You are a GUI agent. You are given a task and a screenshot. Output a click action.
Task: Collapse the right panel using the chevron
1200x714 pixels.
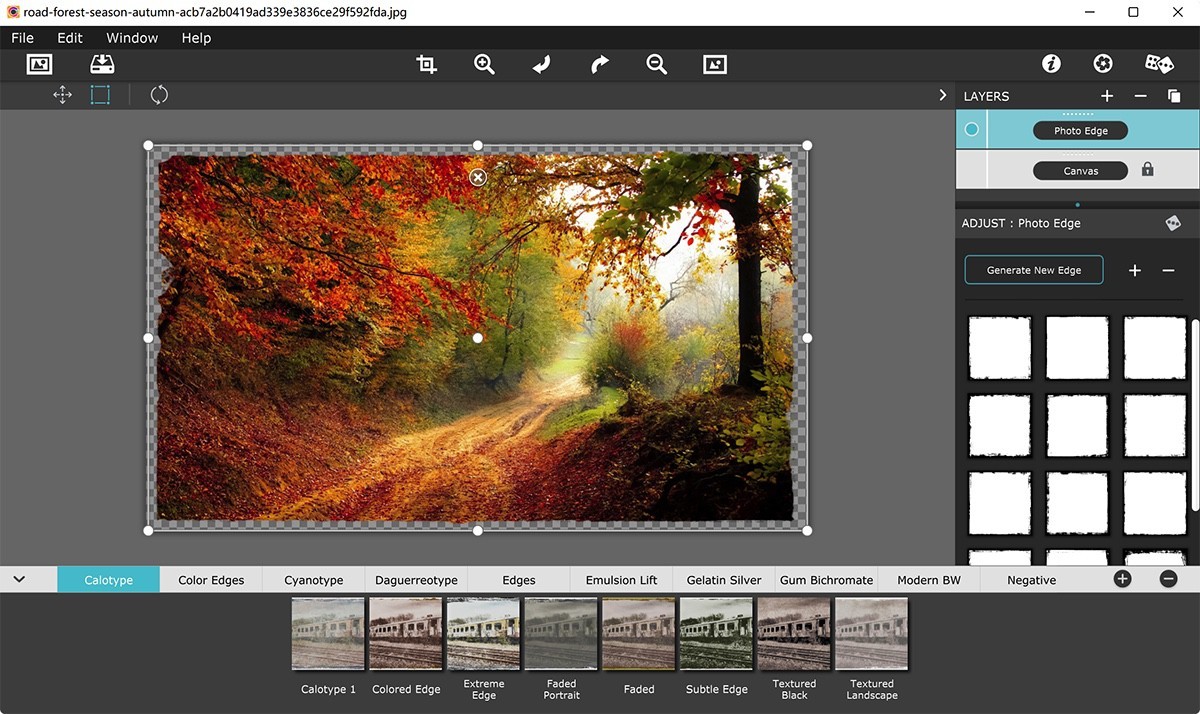click(x=941, y=95)
